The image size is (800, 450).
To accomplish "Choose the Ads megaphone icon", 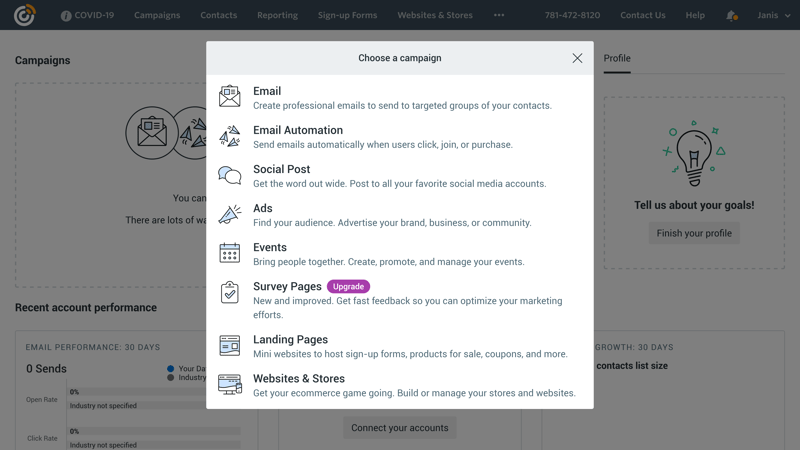I will coord(230,215).
